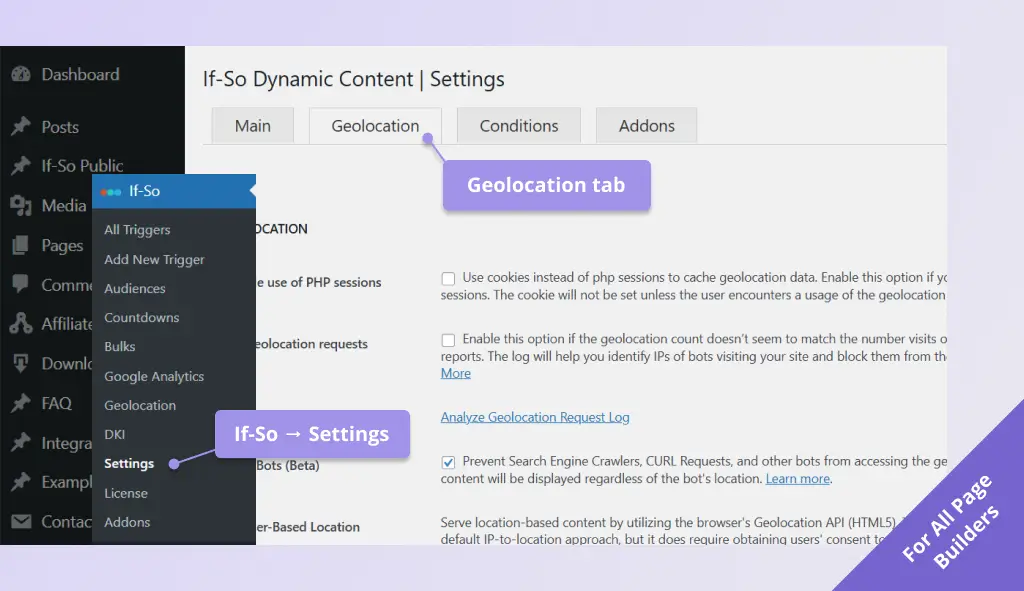Click the Media library icon
The height and width of the screenshot is (591, 1024).
tap(21, 206)
